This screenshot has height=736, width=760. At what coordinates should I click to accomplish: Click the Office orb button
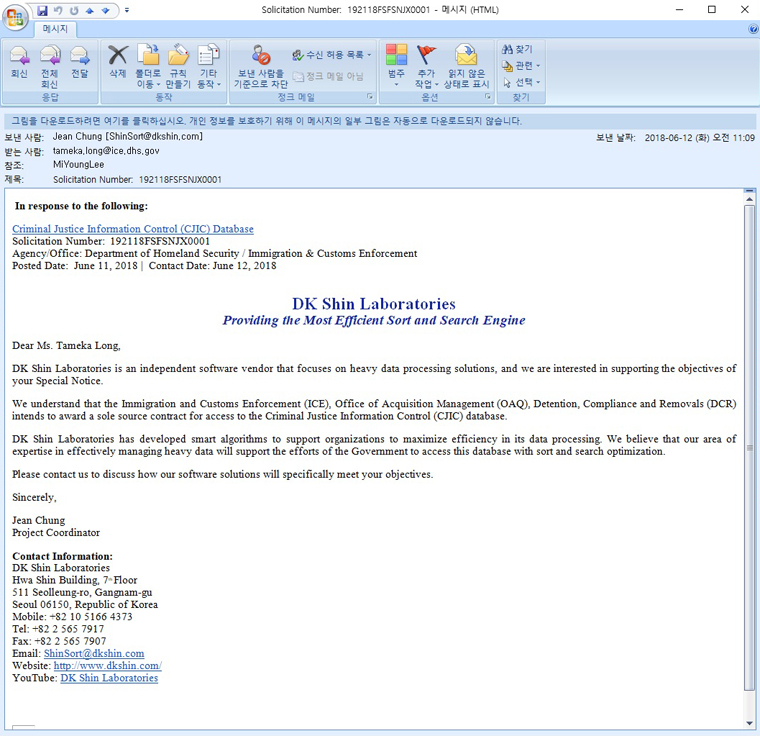15,17
